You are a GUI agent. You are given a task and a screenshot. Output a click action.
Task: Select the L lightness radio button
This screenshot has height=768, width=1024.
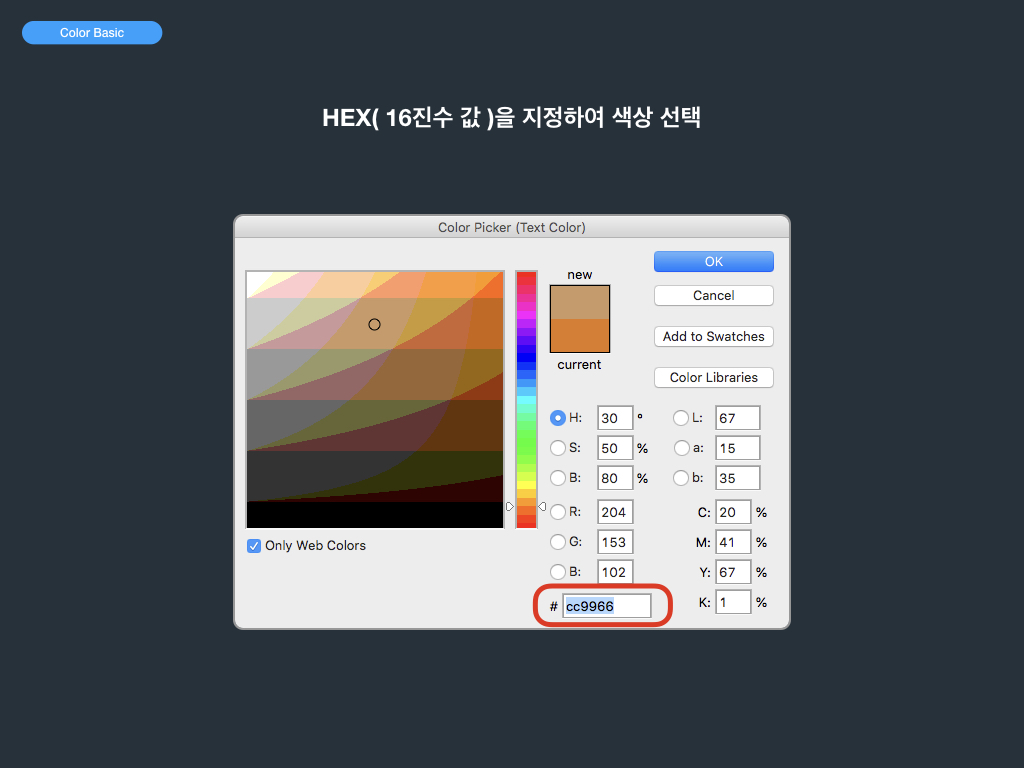click(x=681, y=418)
